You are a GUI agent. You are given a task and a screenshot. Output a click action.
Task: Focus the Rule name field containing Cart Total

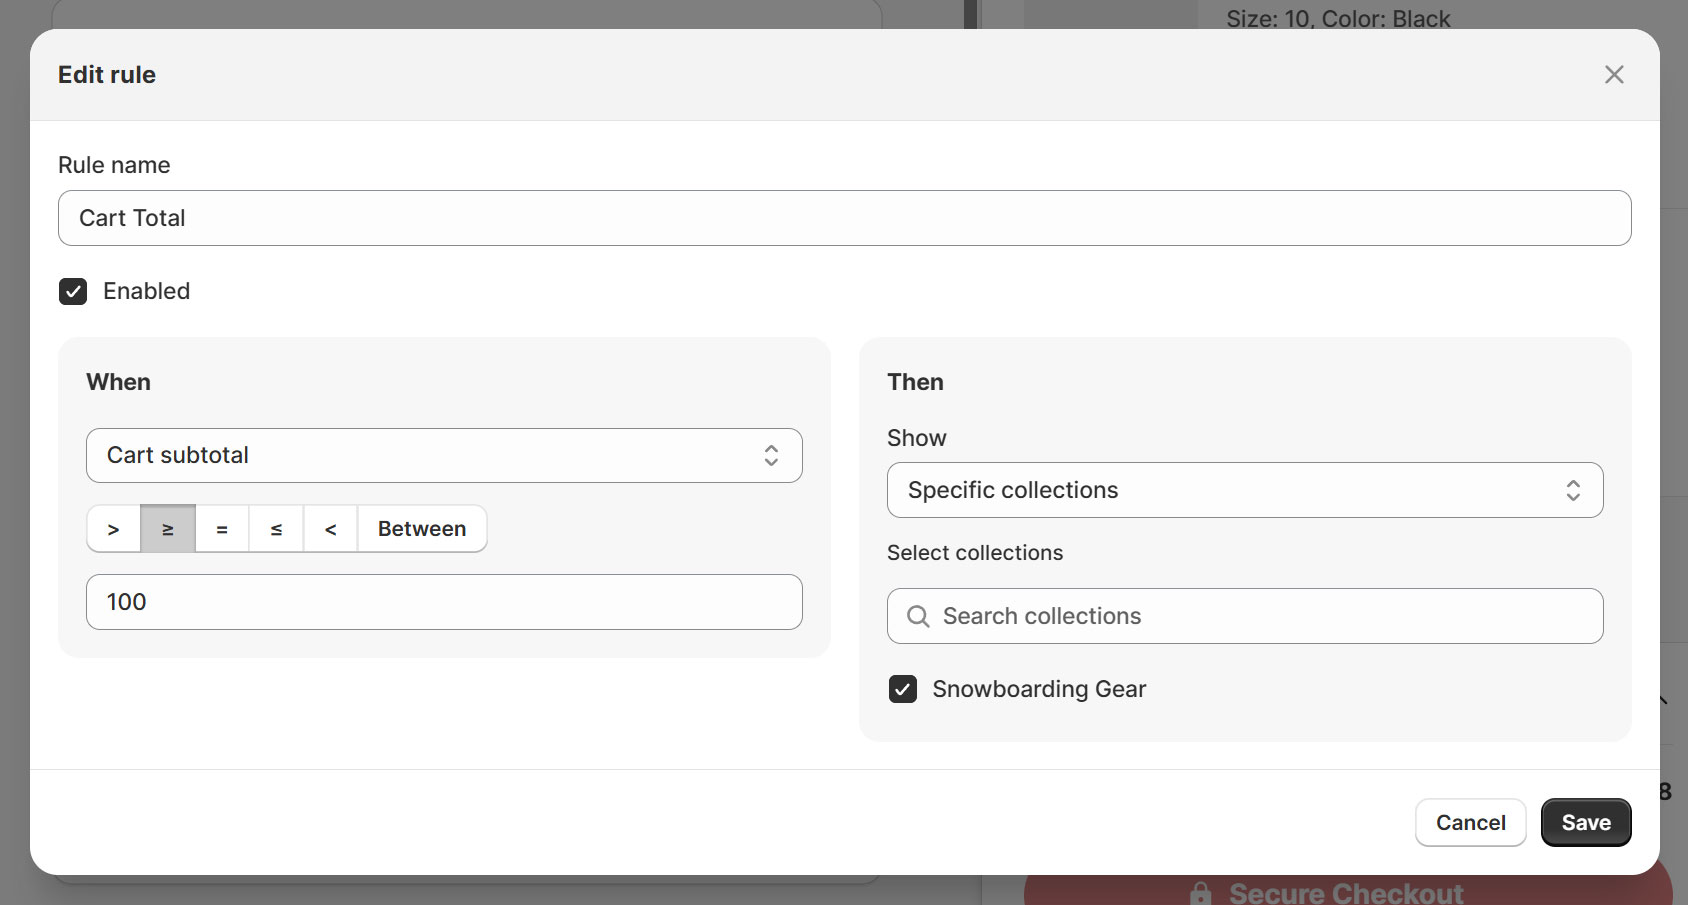point(844,218)
